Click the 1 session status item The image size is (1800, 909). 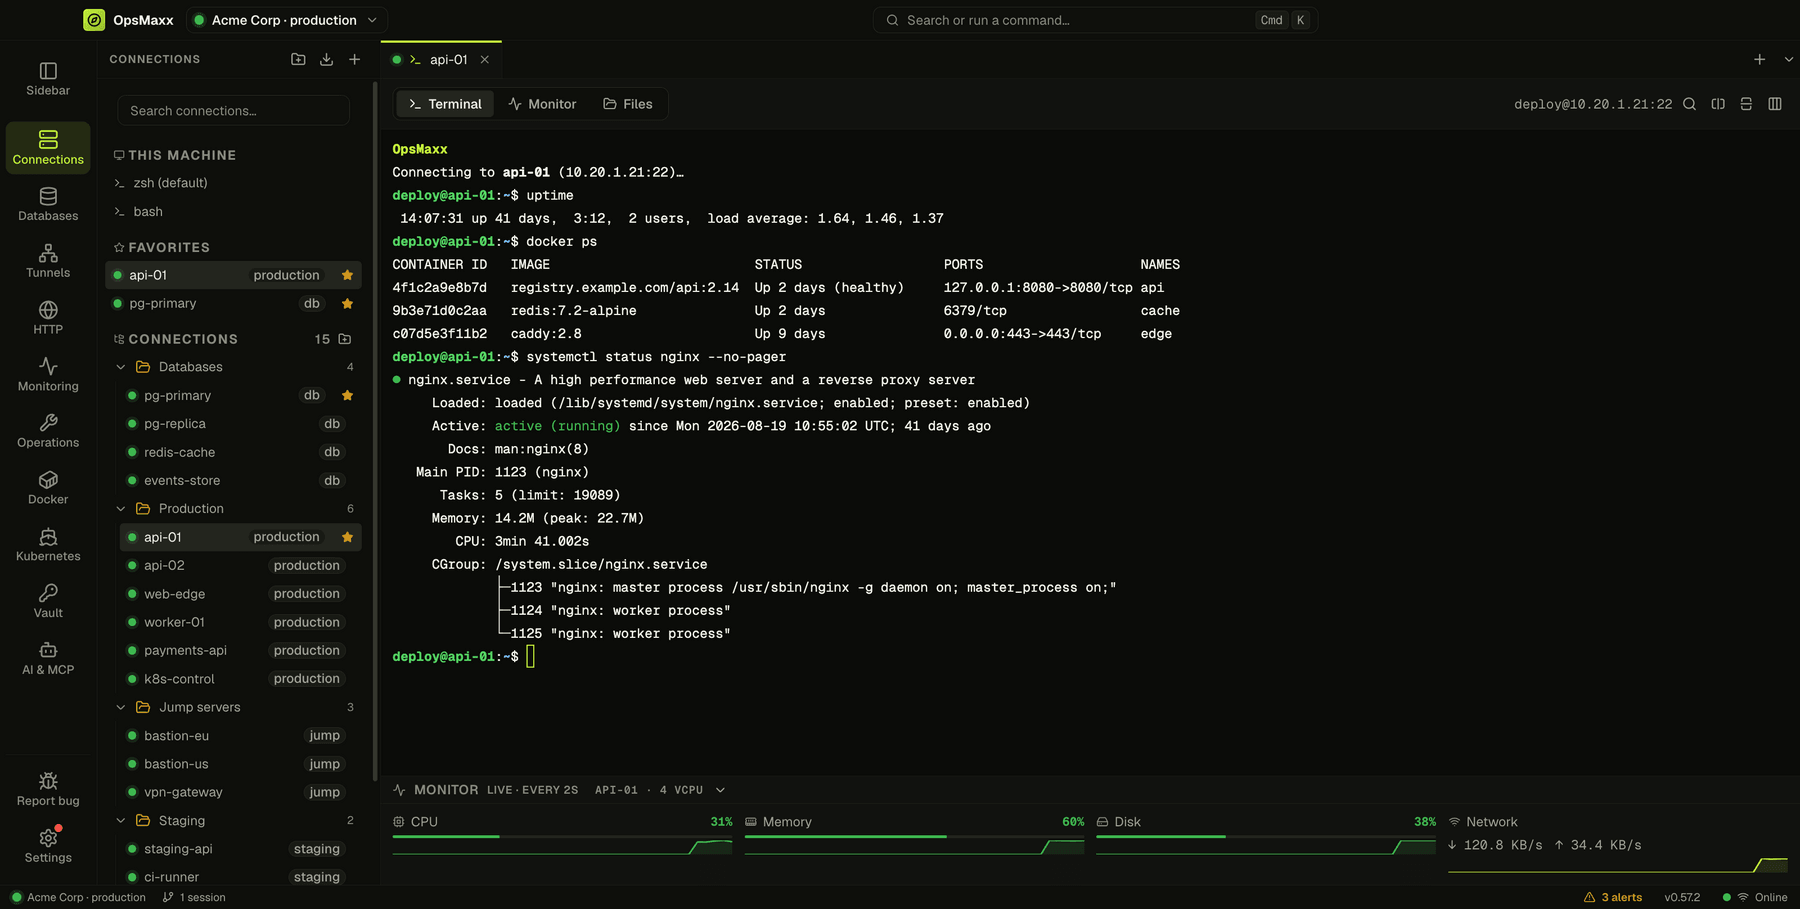tap(194, 897)
